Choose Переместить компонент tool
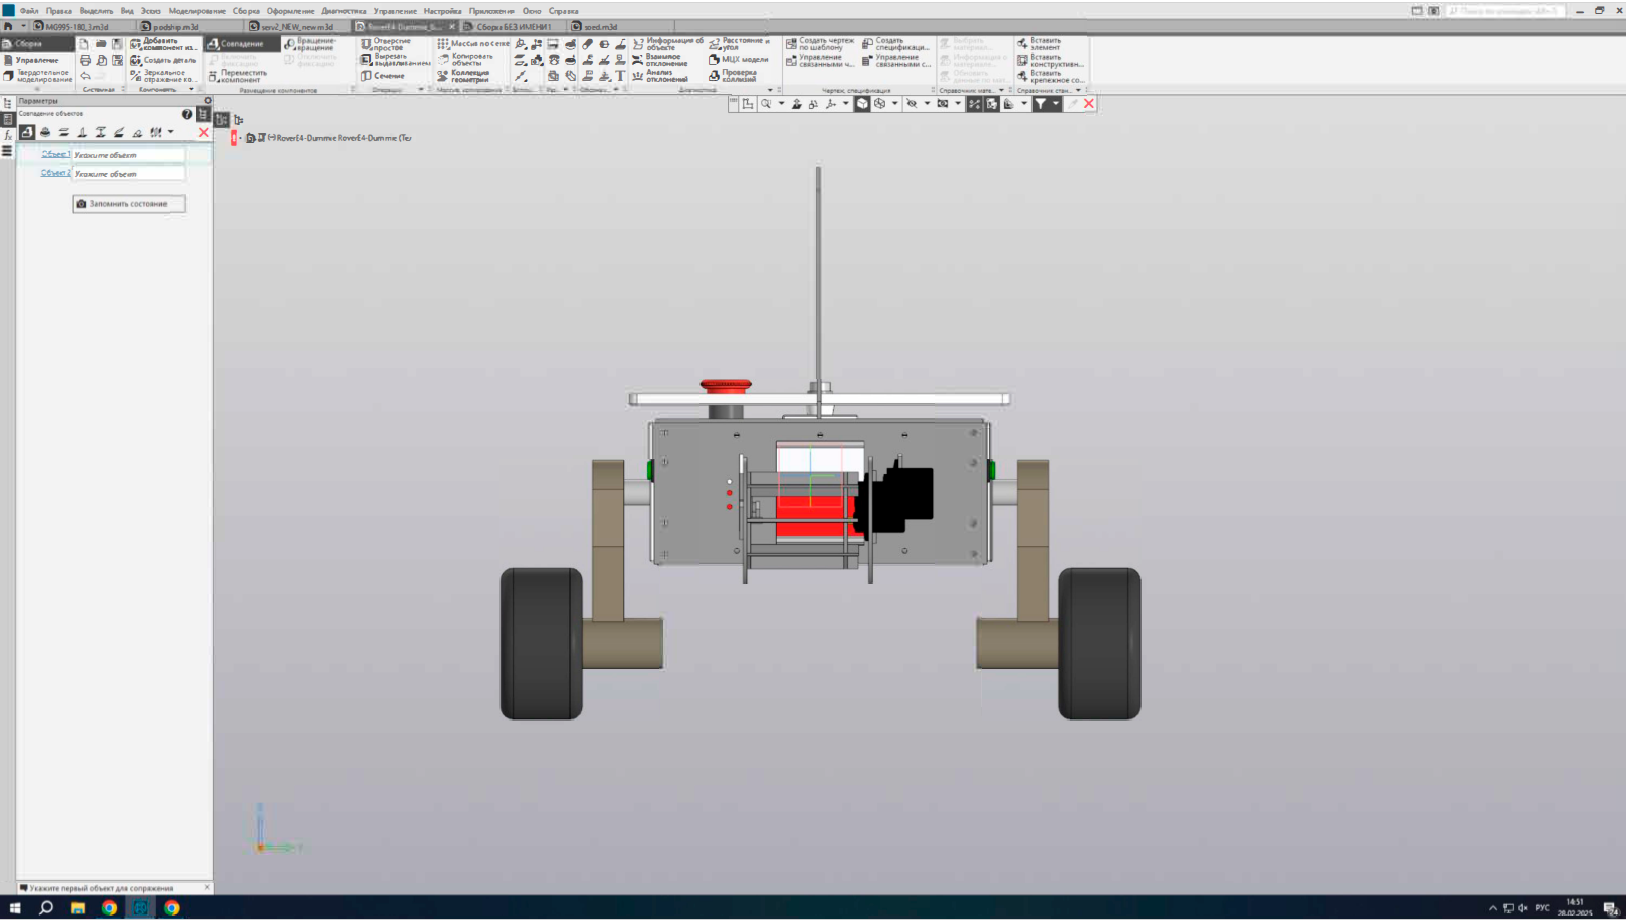This screenshot has width=1626, height=920. coord(243,76)
